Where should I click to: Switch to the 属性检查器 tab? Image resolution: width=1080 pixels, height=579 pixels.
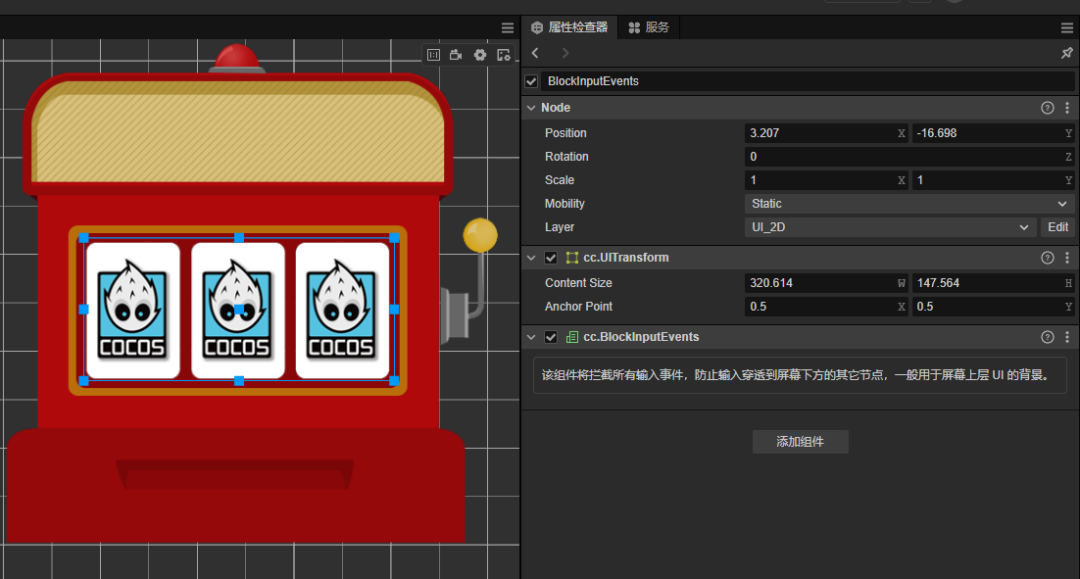pos(570,28)
